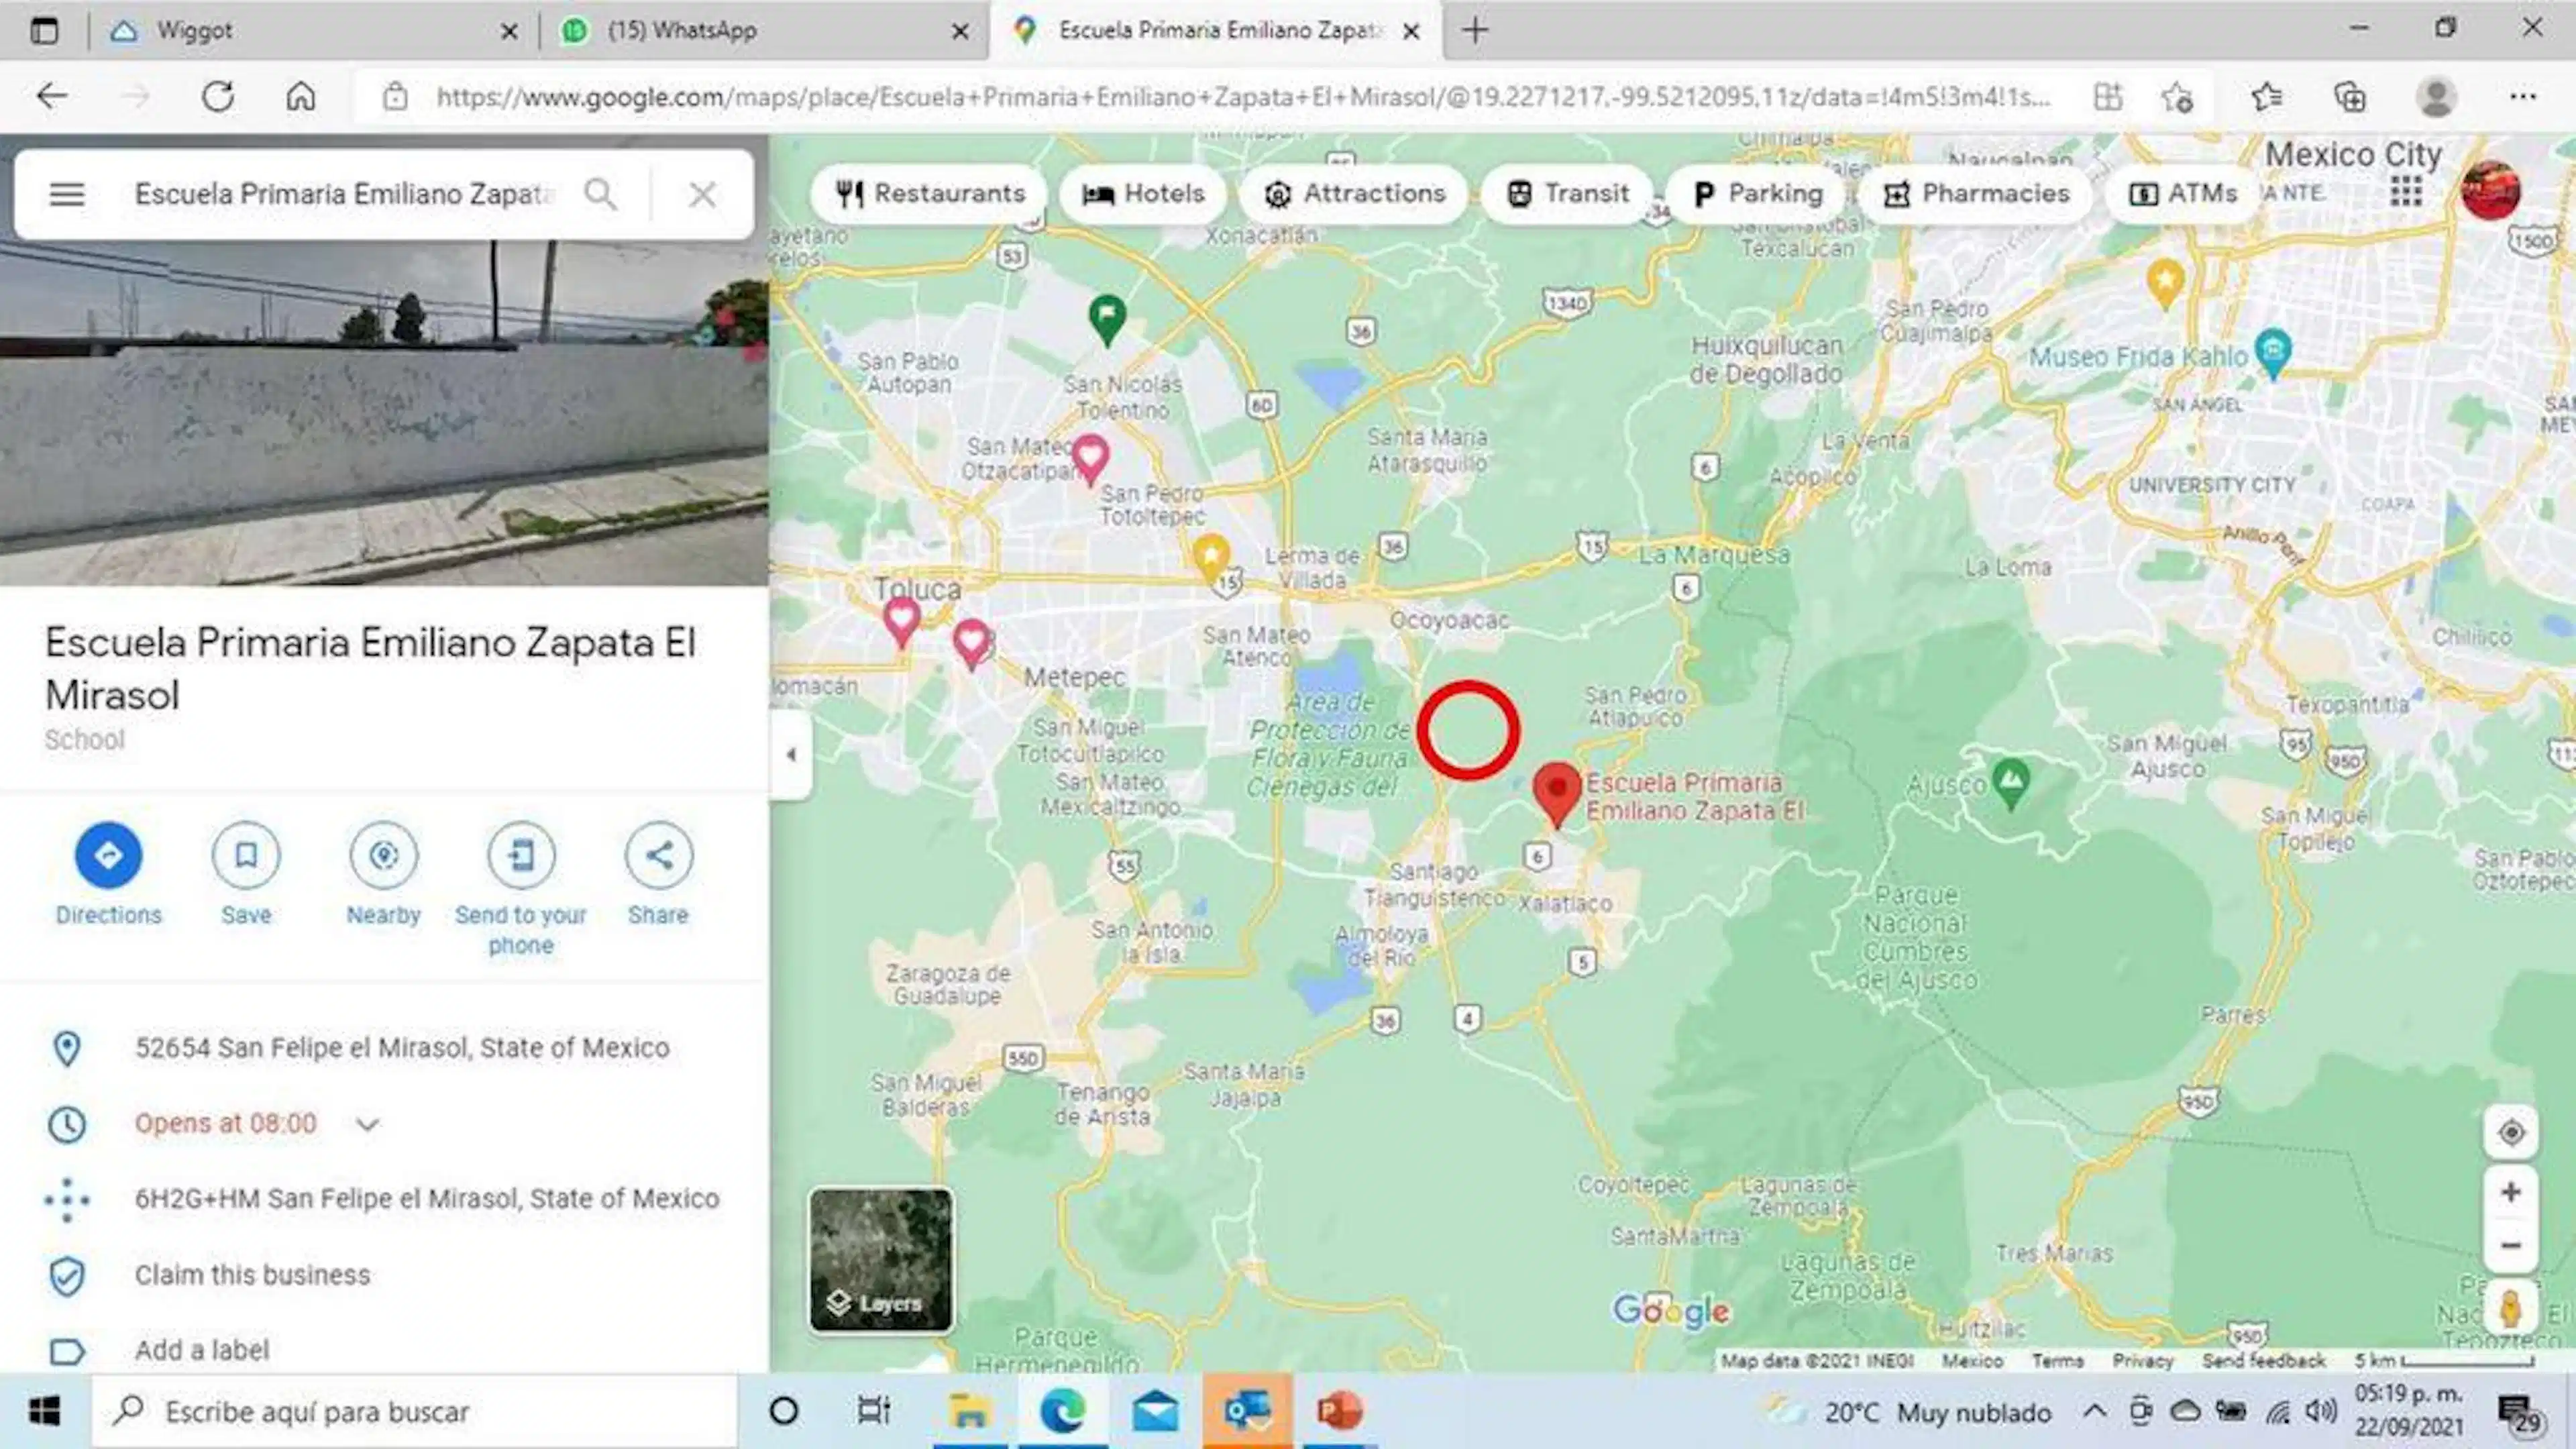Click Add a label
The width and height of the screenshot is (2576, 1449).
tap(202, 1350)
